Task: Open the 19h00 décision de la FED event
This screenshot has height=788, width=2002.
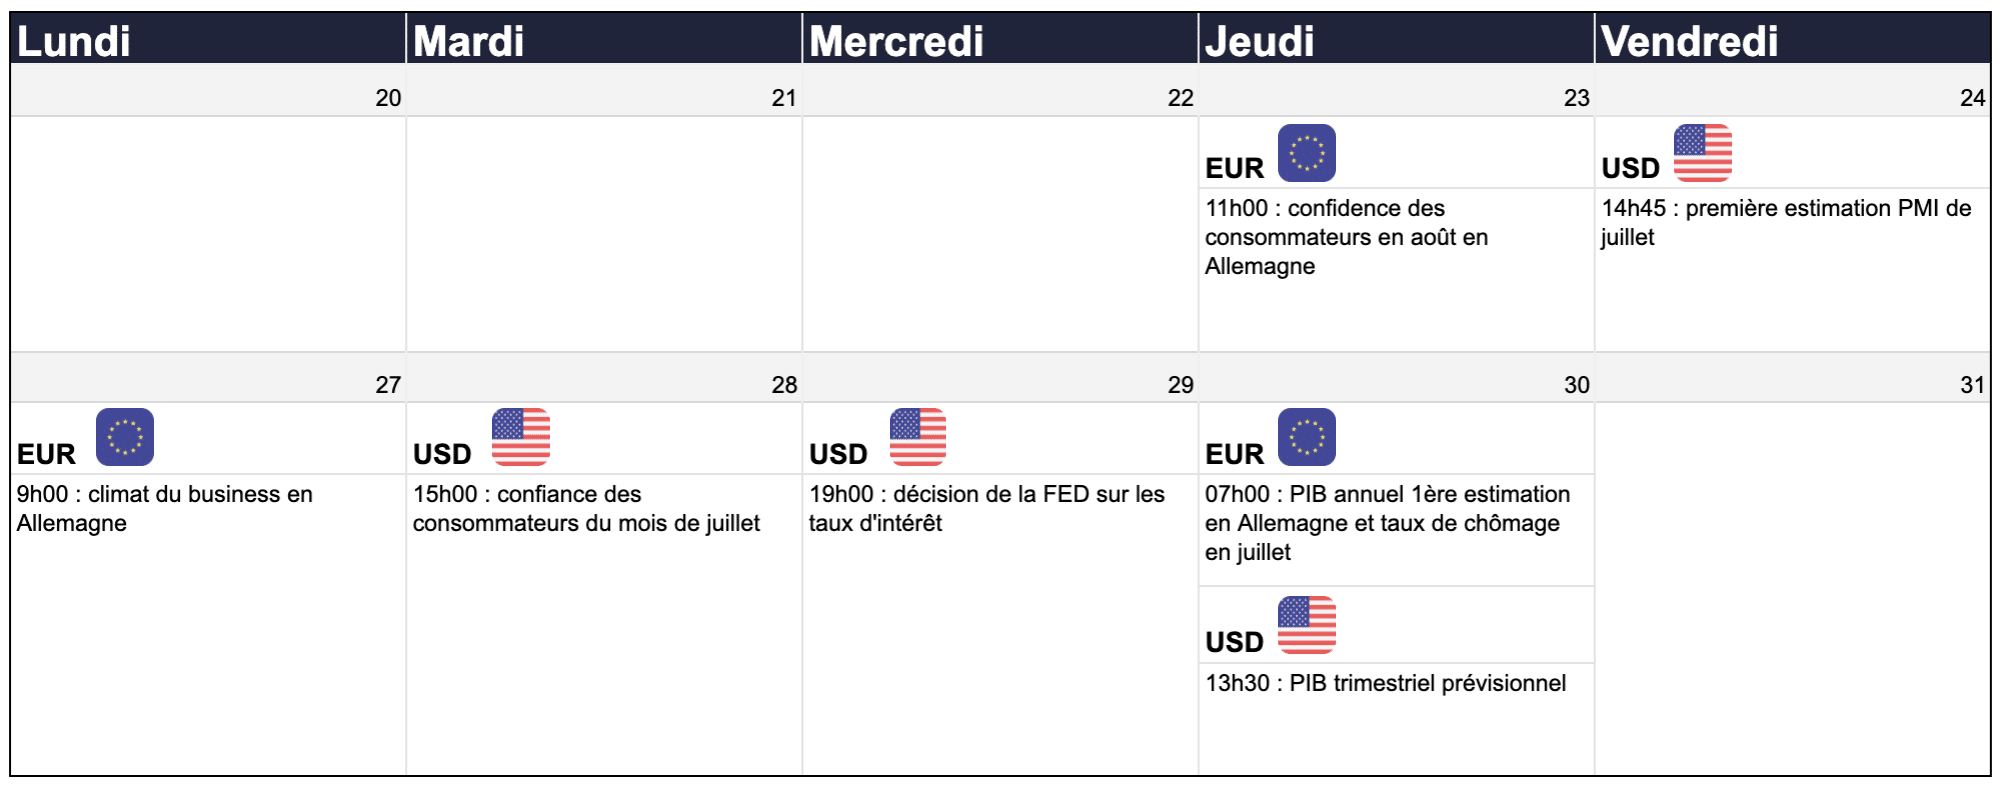Action: click(987, 508)
